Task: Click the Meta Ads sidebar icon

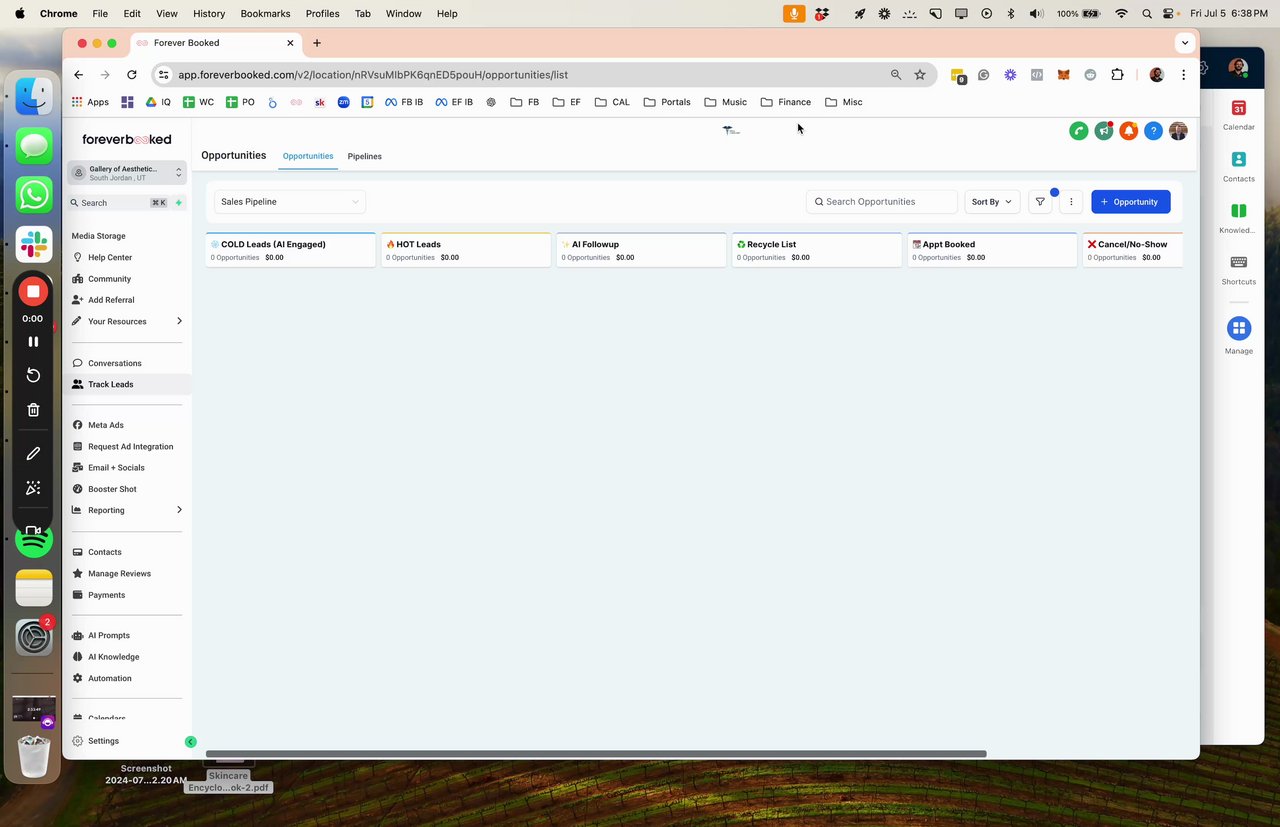Action: pos(78,425)
